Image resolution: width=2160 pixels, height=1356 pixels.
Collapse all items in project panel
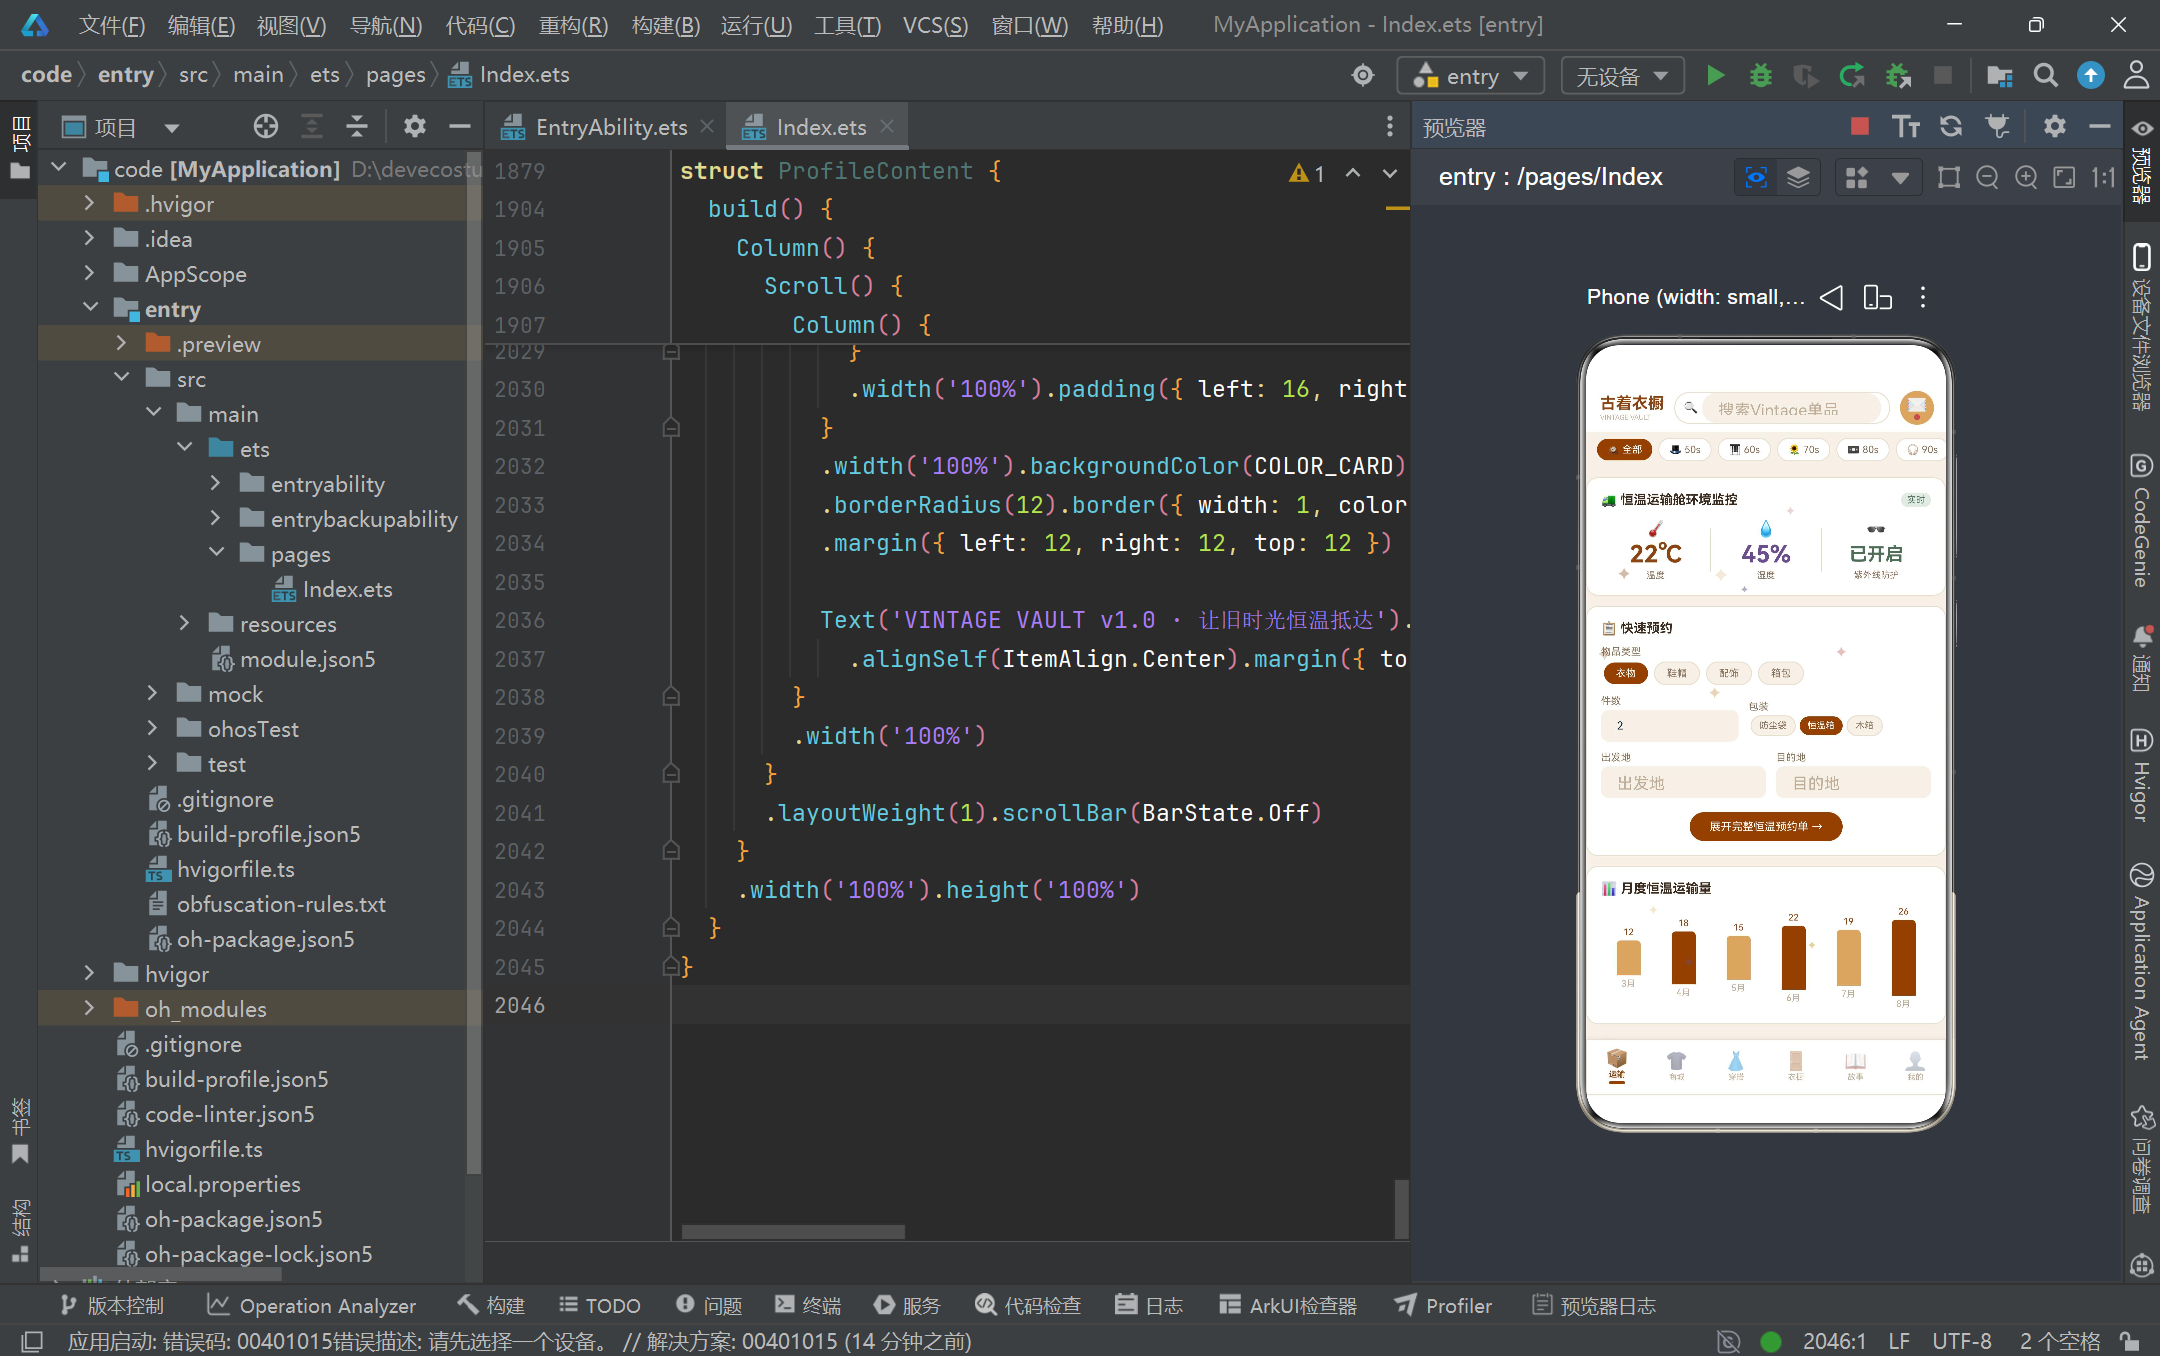(x=357, y=126)
